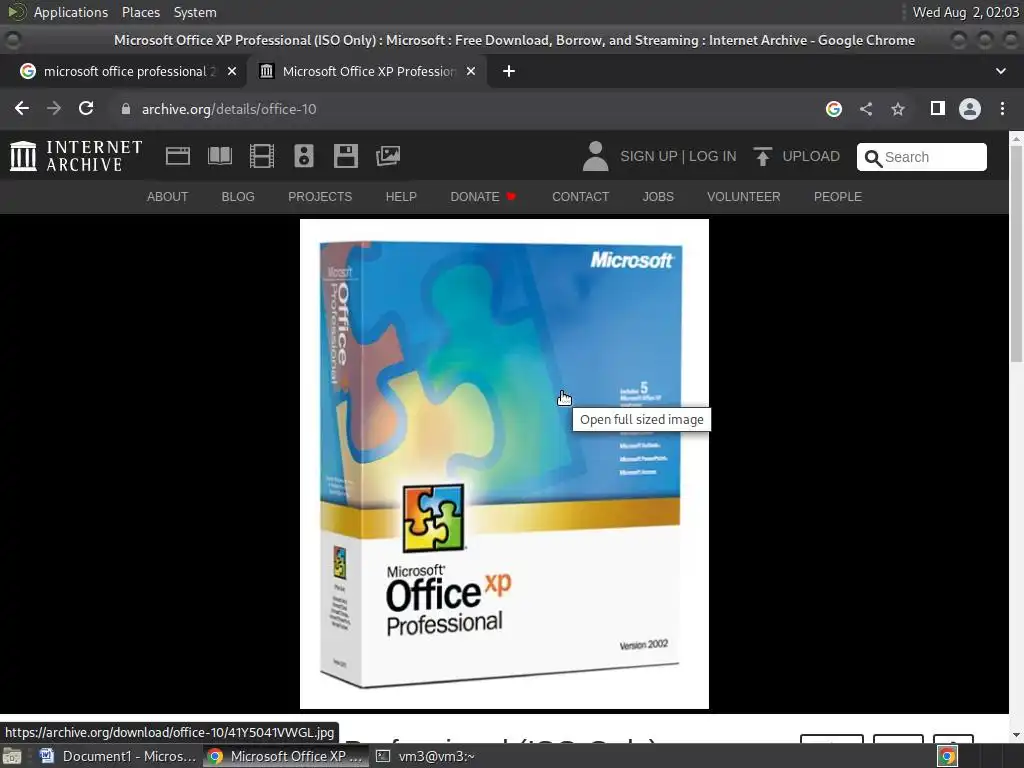This screenshot has height=768, width=1024.
Task: Click the page vertical scrollbar thumb
Action: [1016, 253]
